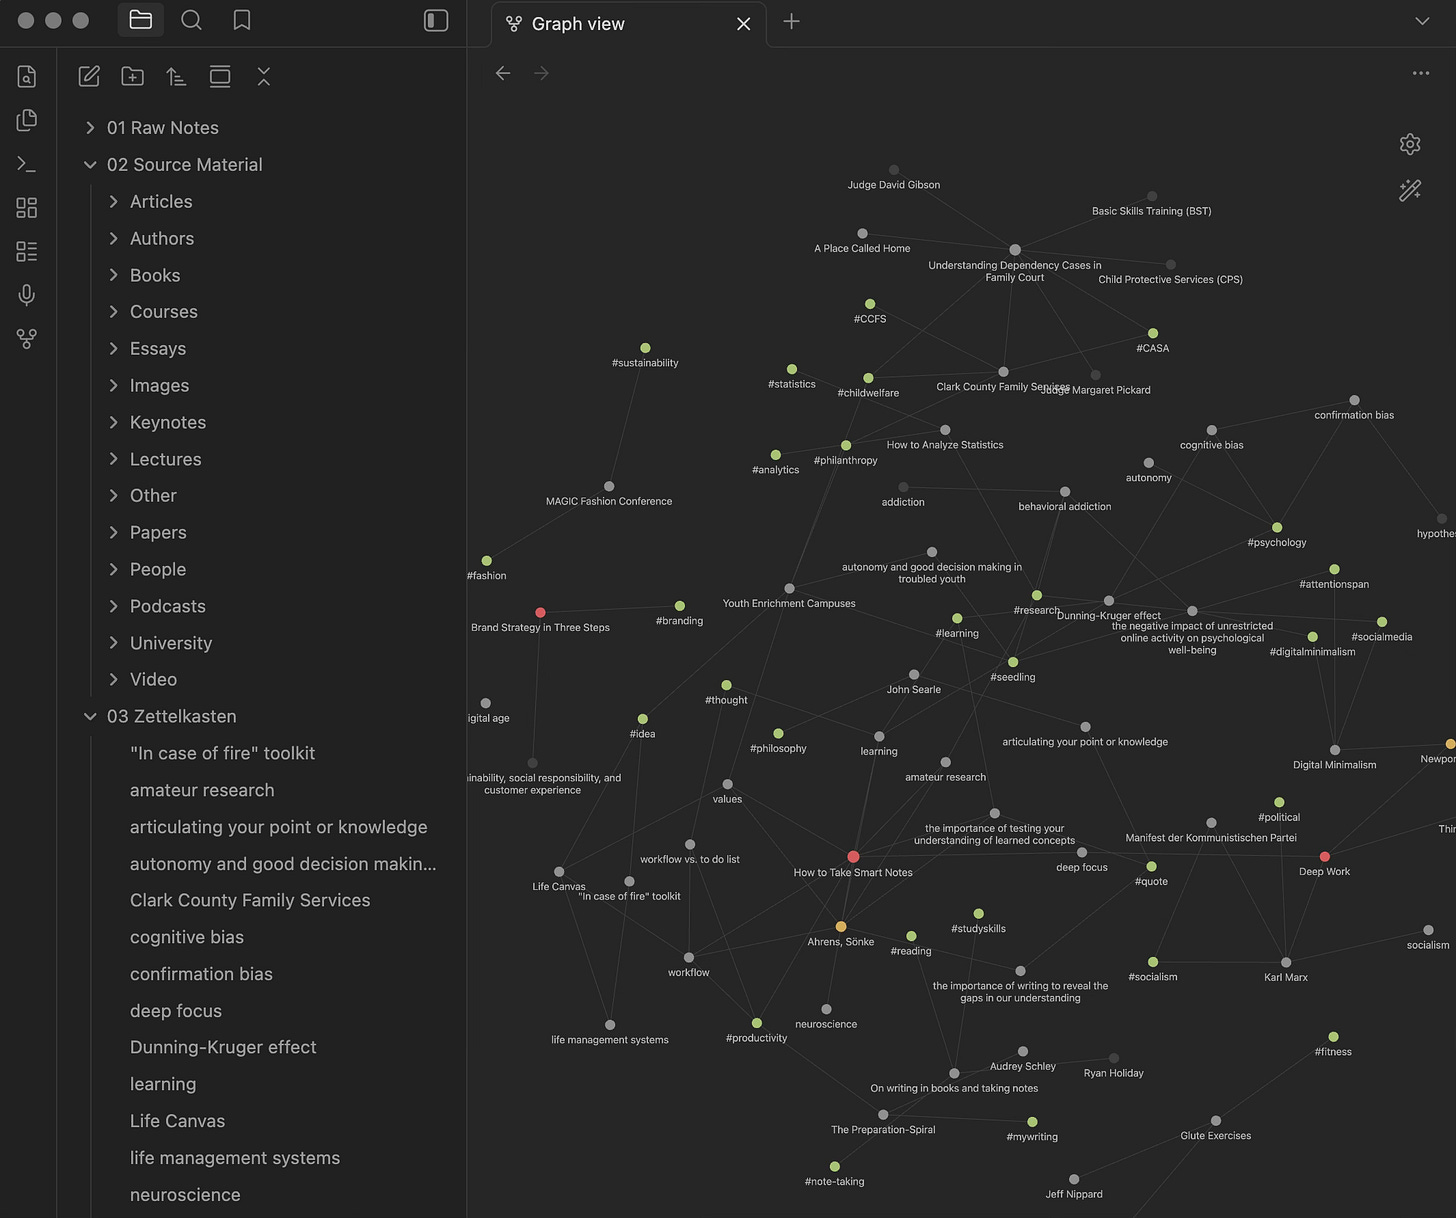This screenshot has height=1218, width=1456.
Task: Open the more options ellipsis menu
Action: (1421, 73)
